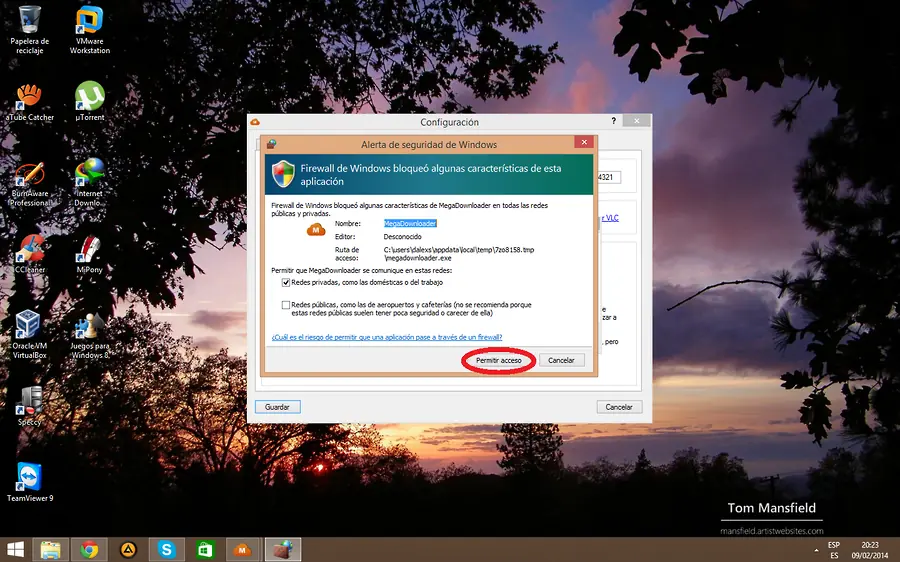Click Cancelar in the firewall alert
The height and width of the screenshot is (562, 900).
561,360
